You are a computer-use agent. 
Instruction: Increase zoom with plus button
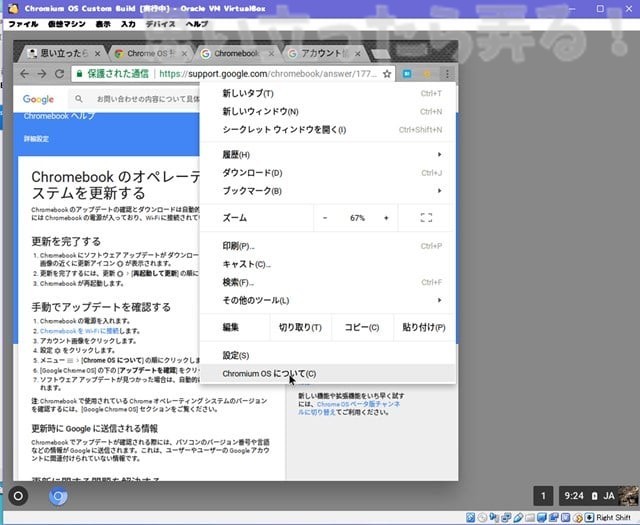(386, 218)
